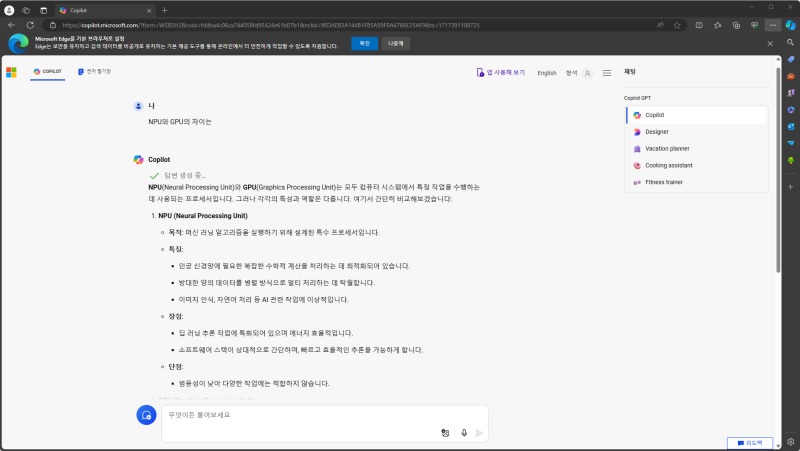Open Edge settings and more ellipsis menu
Image resolution: width=800 pixels, height=451 pixels.
tap(773, 25)
